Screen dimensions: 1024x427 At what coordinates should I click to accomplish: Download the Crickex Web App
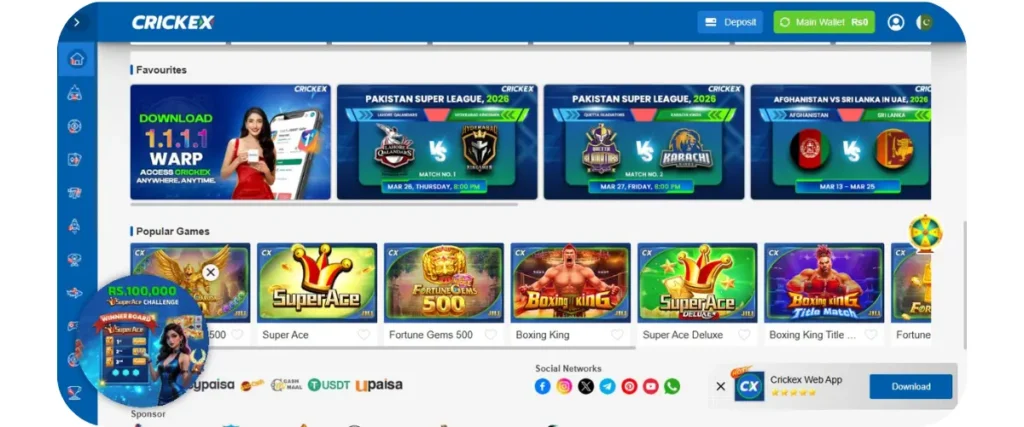tap(911, 387)
